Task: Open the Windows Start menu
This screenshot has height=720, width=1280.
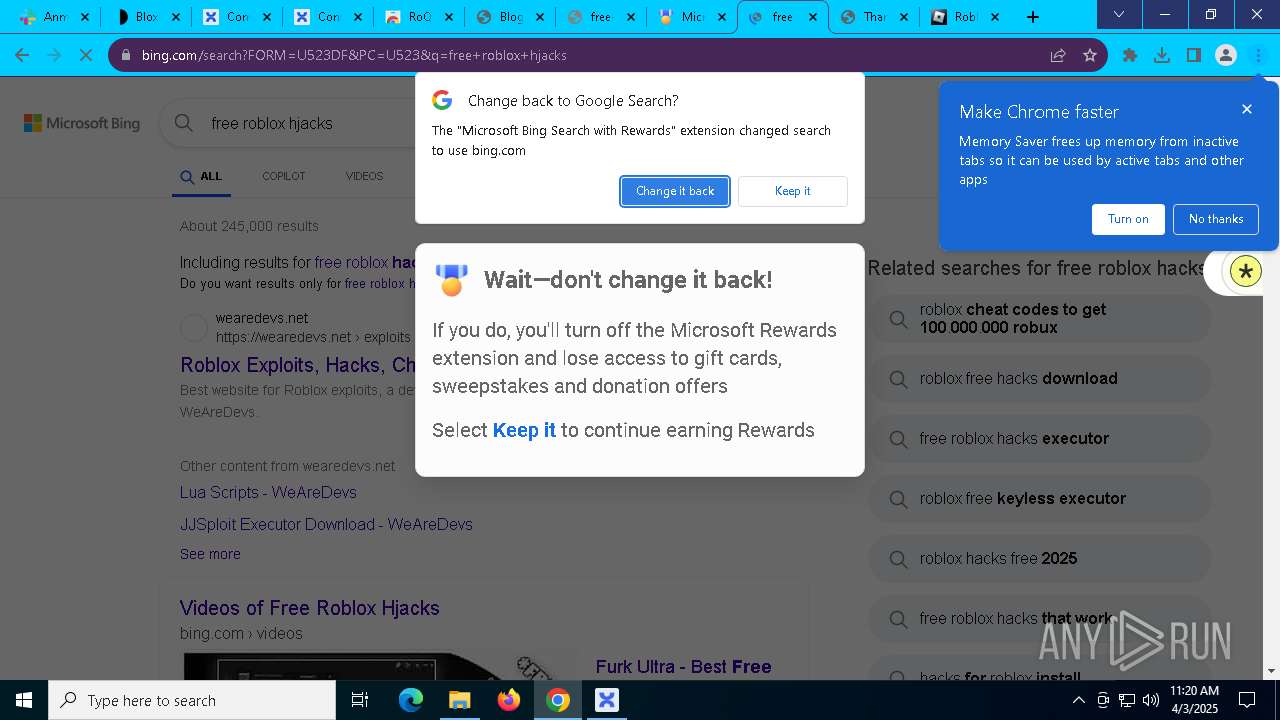Action: pyautogui.click(x=24, y=700)
